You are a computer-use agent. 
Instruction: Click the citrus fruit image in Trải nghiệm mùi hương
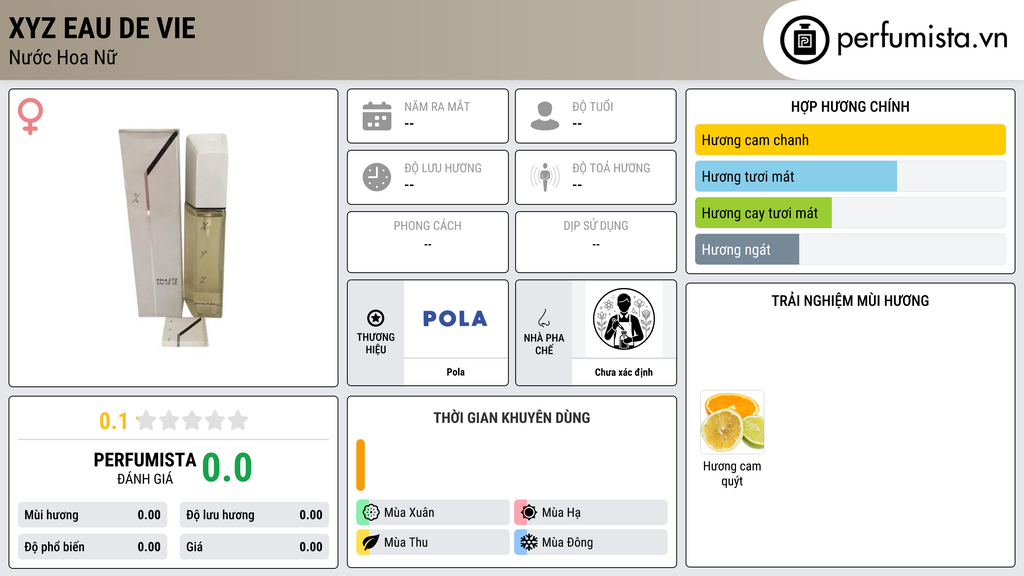coord(732,422)
